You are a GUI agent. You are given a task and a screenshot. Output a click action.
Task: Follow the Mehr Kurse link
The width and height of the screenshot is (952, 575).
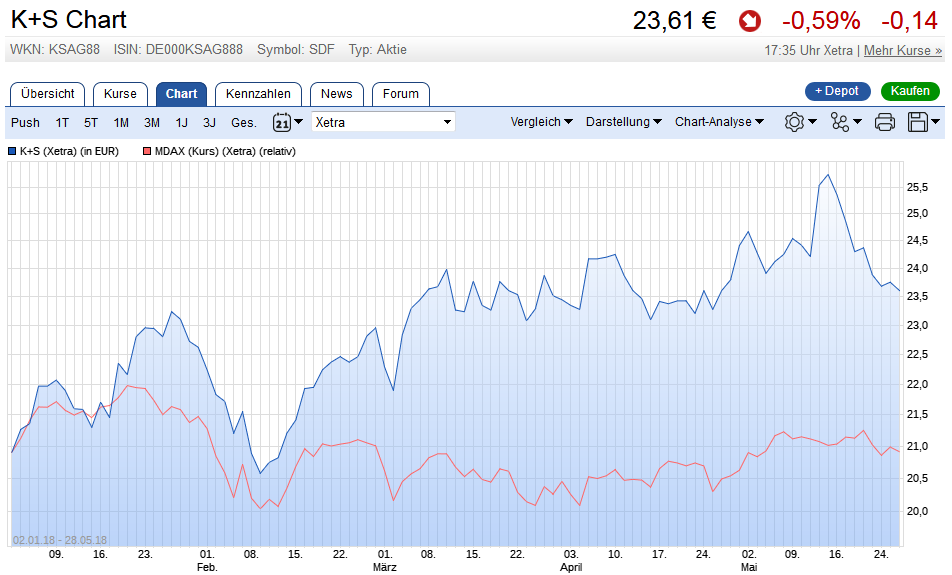[902, 50]
